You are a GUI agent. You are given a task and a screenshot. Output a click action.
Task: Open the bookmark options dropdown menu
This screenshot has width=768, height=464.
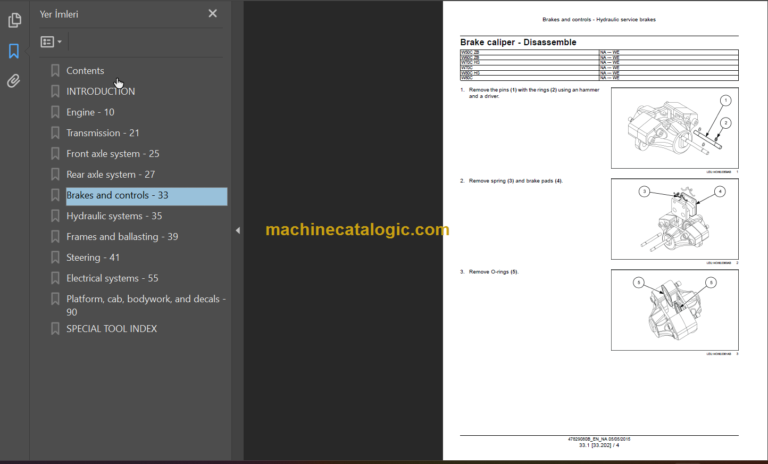point(51,42)
